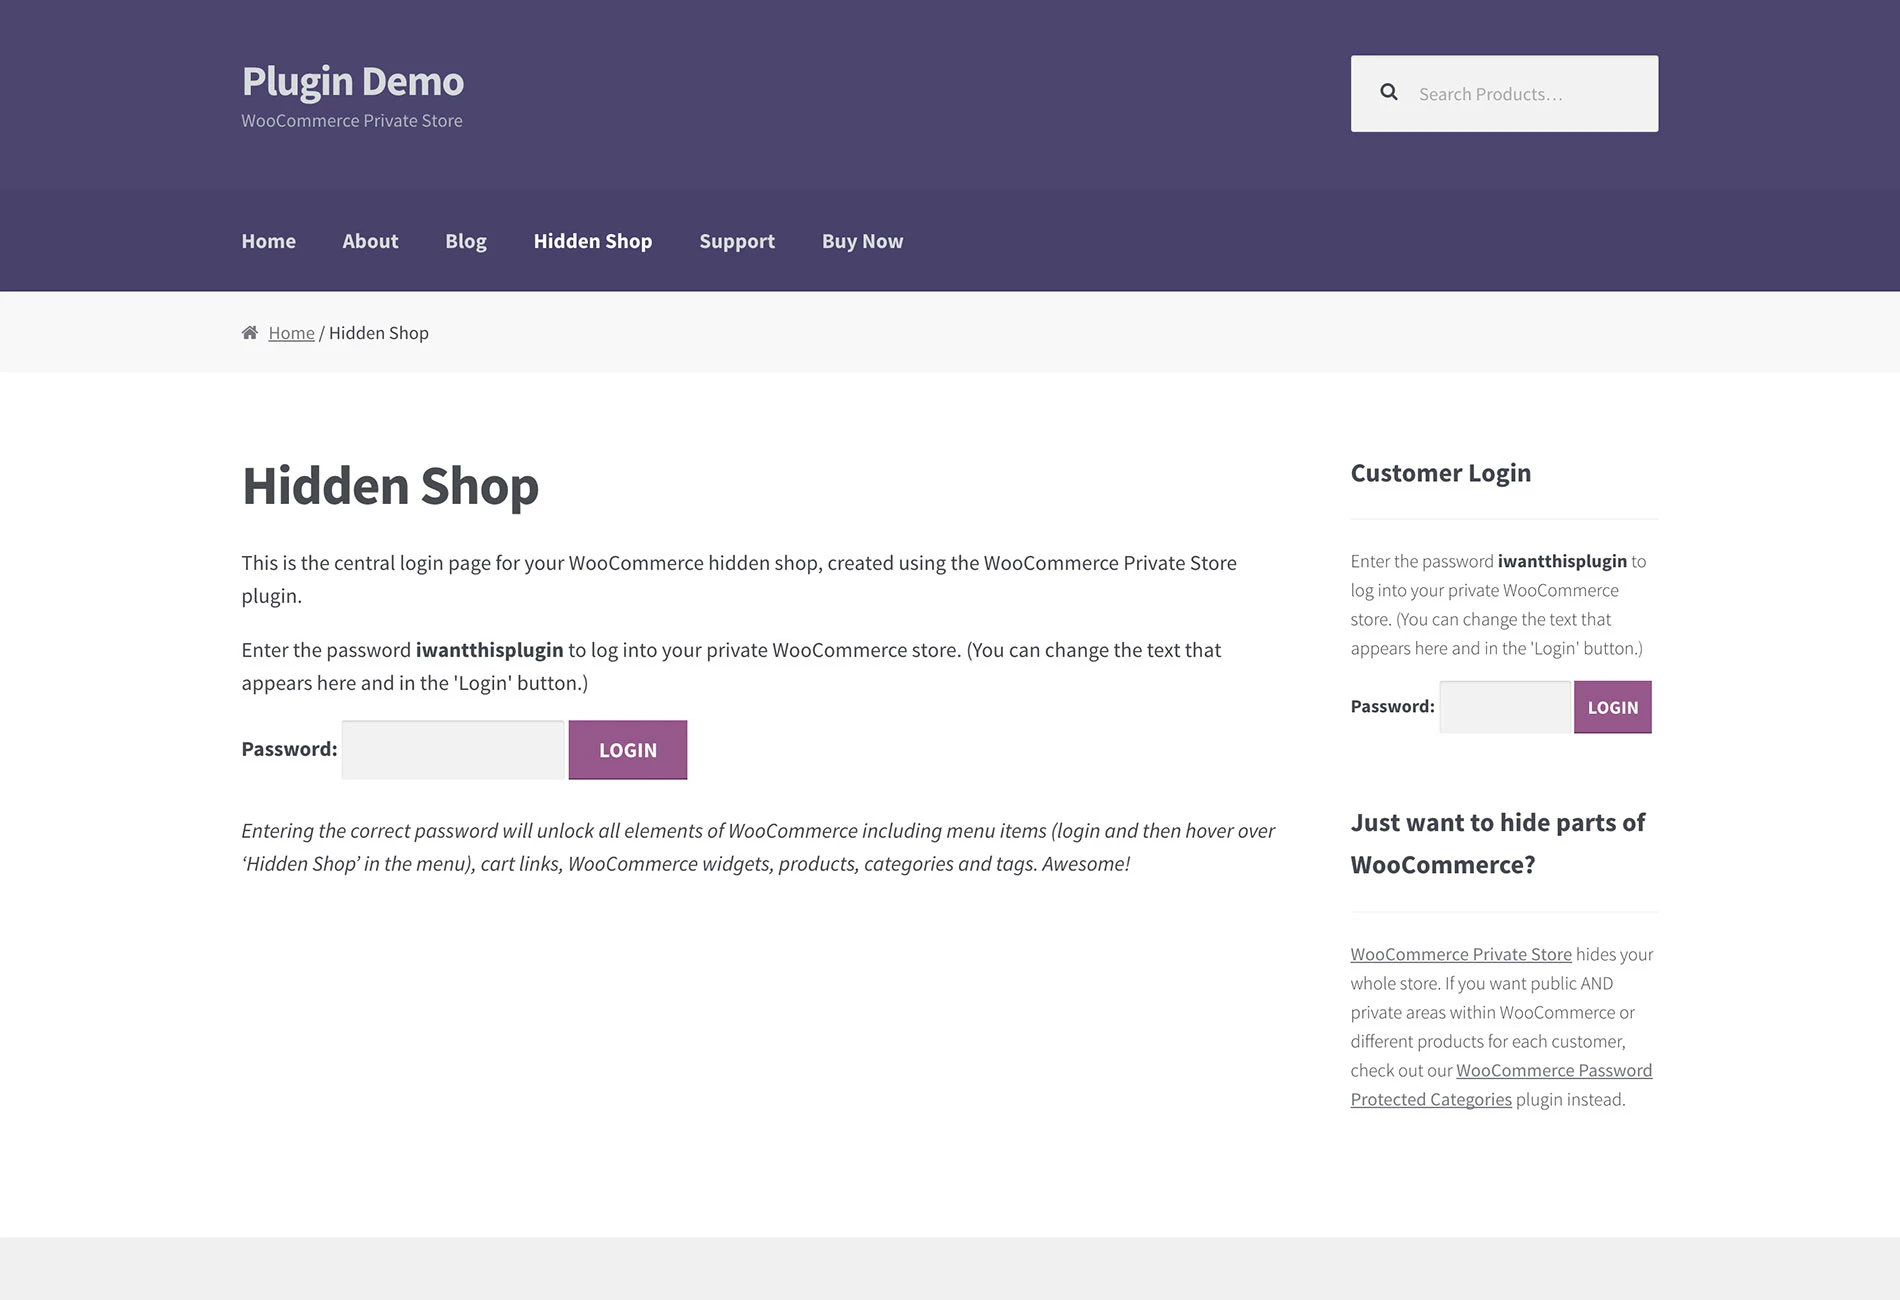Go to the Support navigation item
This screenshot has height=1300, width=1900.
736,240
